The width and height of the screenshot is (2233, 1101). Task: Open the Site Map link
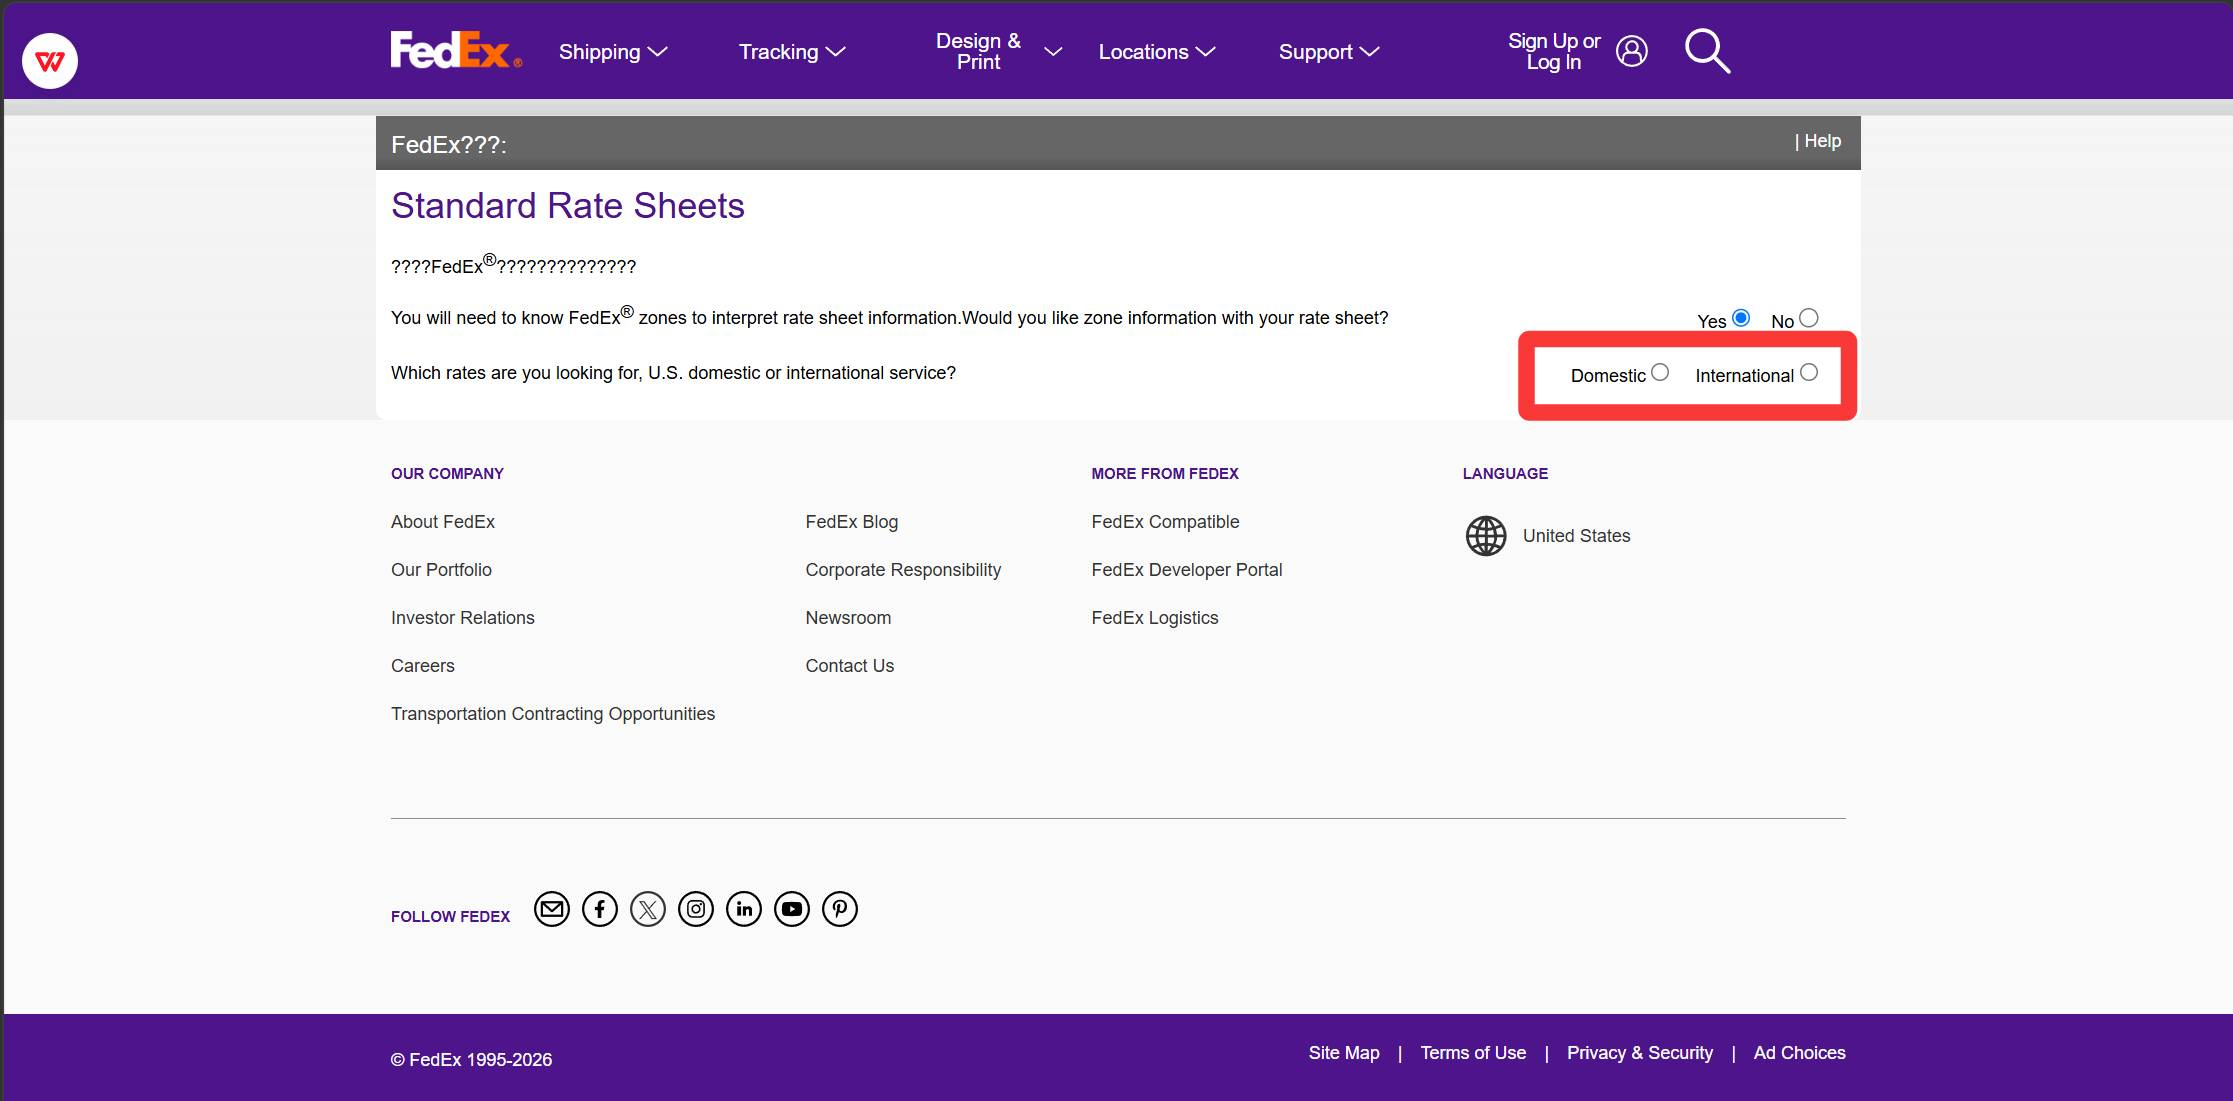1344,1053
